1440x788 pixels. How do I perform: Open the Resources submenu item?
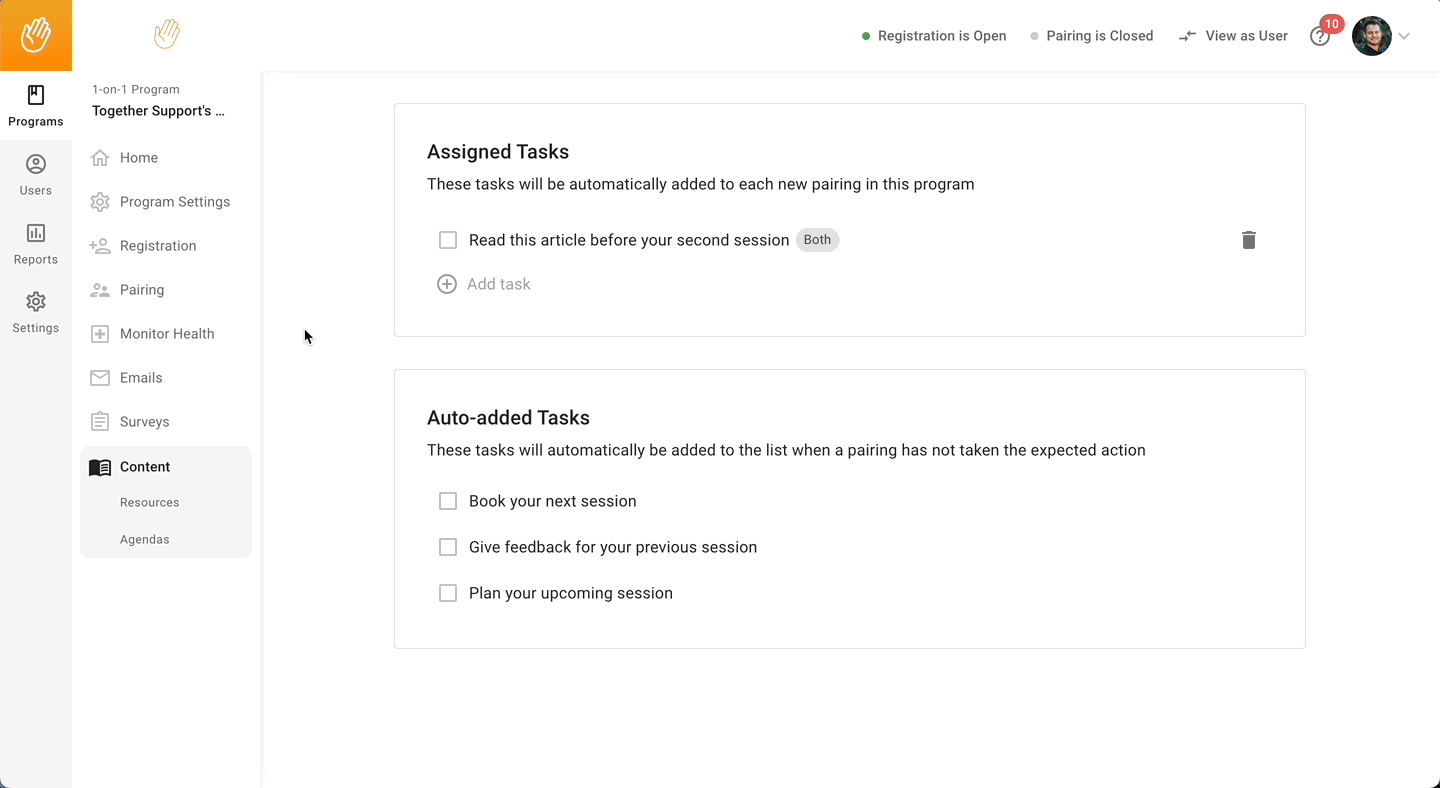150,503
